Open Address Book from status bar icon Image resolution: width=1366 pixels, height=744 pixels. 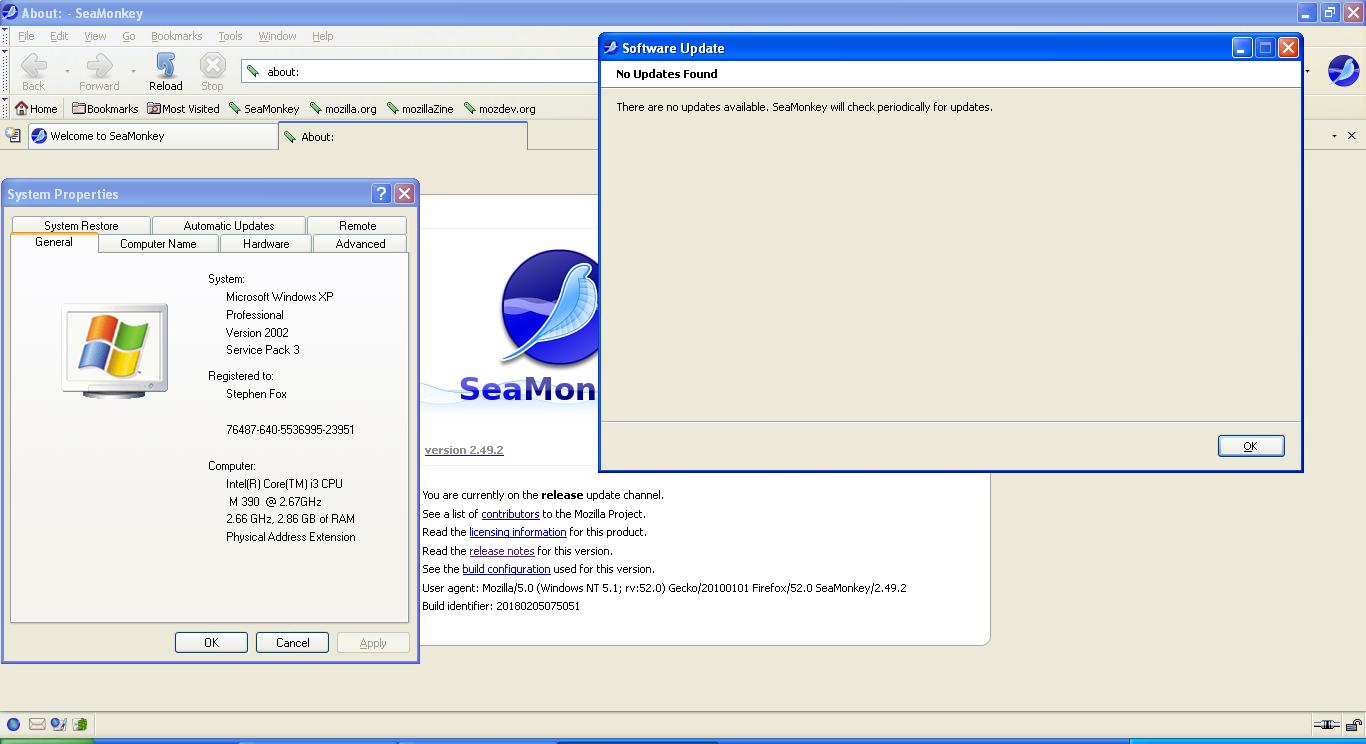(80, 724)
